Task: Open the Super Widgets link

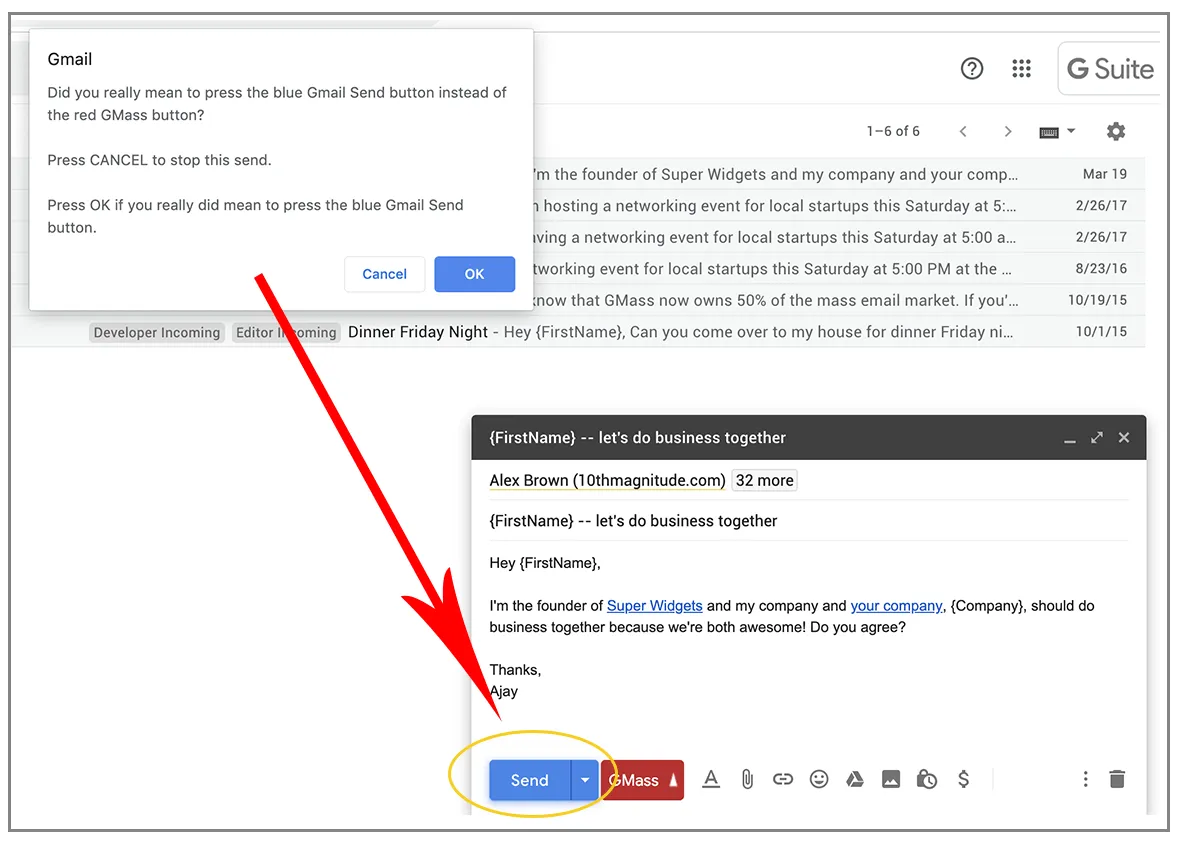Action: 655,606
